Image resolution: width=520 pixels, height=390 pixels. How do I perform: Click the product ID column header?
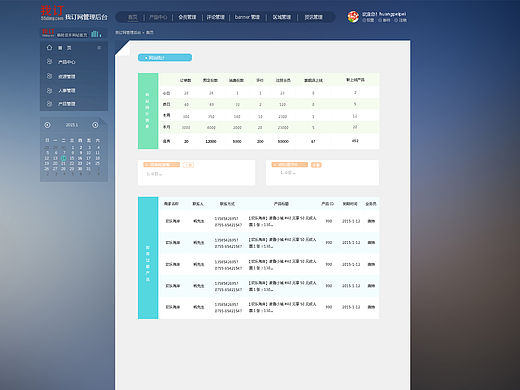[x=327, y=204]
